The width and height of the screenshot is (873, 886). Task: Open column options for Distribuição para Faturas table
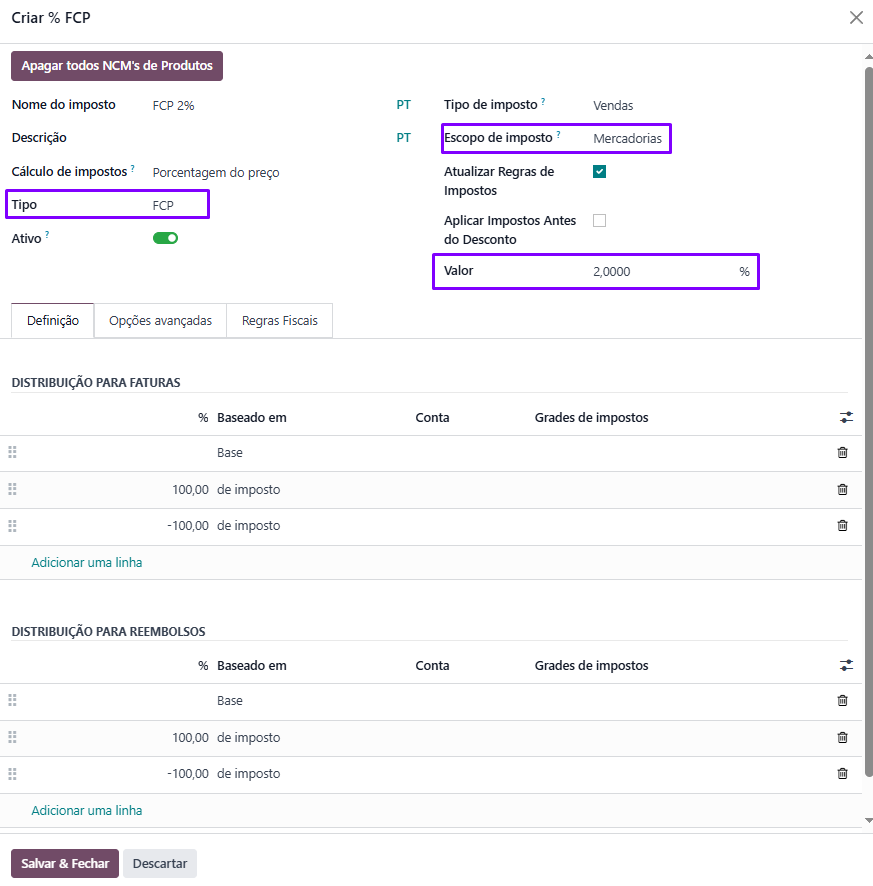(x=846, y=418)
